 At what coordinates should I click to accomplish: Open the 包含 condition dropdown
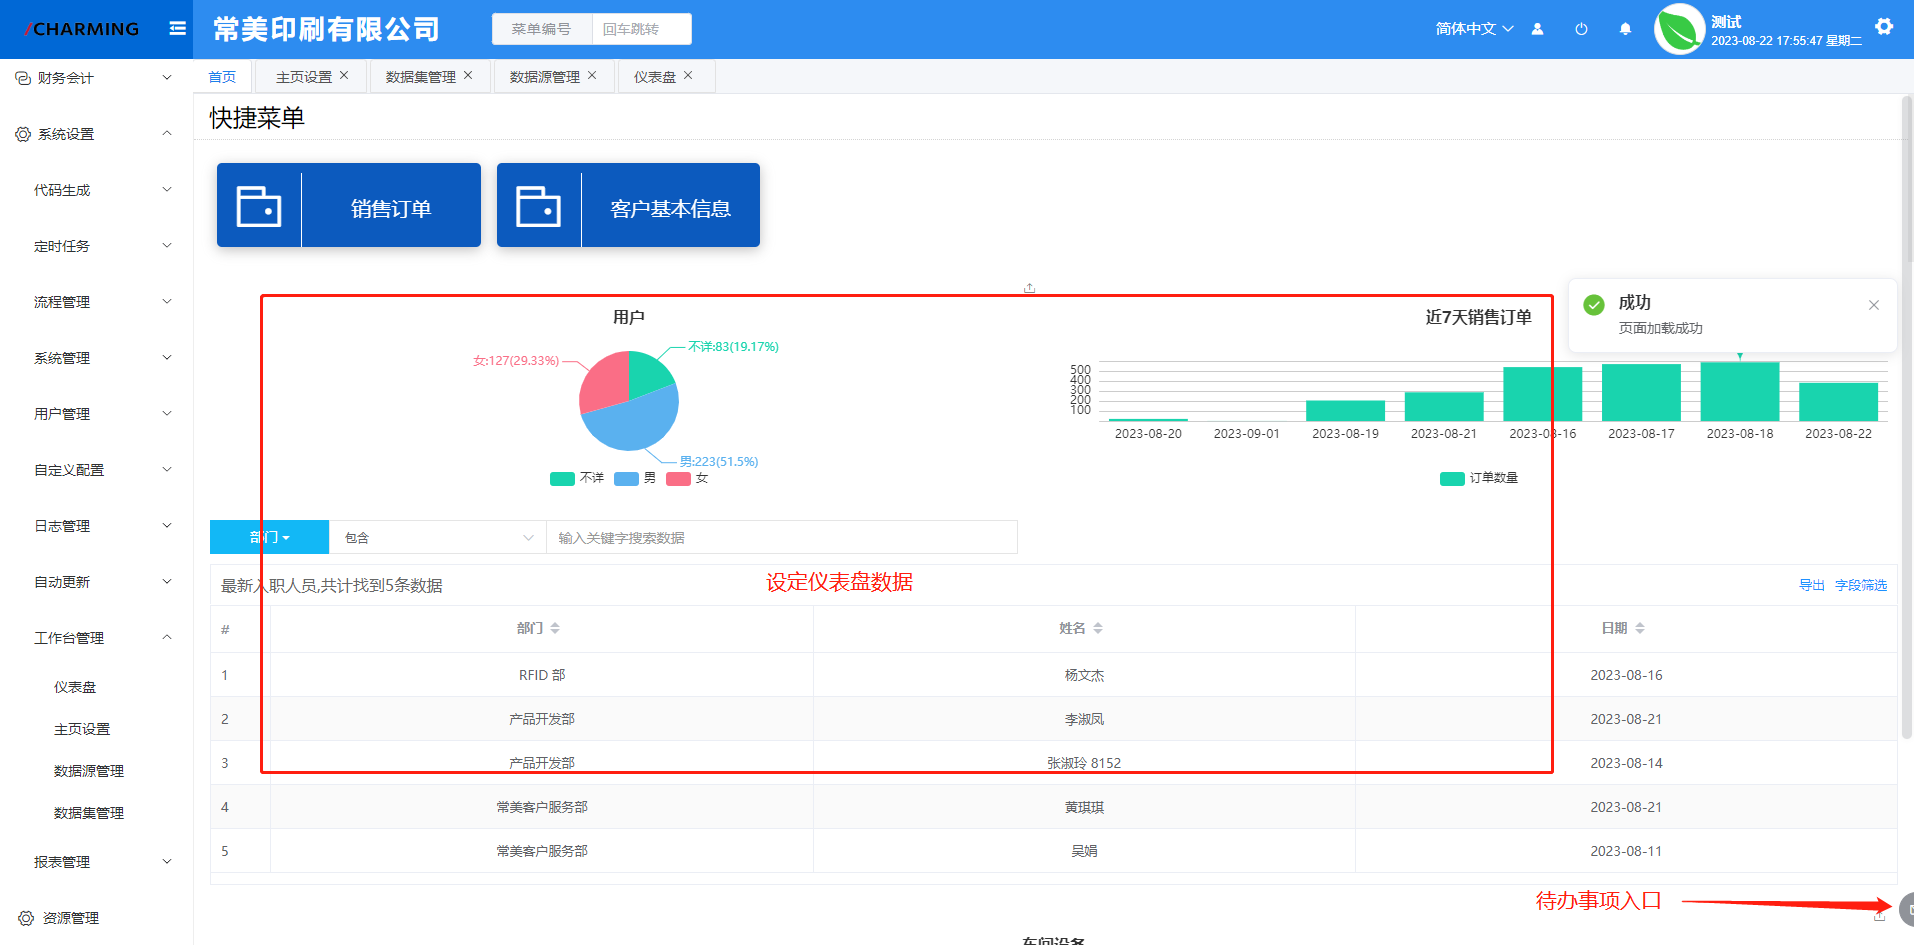[438, 537]
